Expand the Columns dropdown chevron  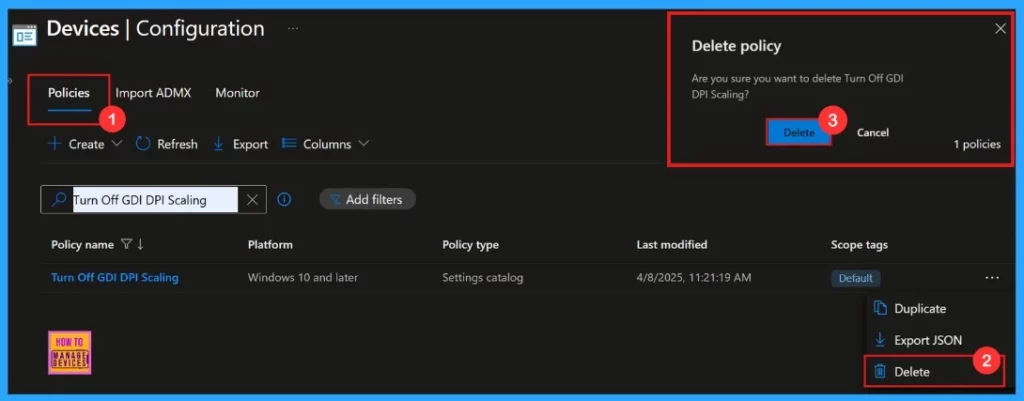(x=363, y=144)
